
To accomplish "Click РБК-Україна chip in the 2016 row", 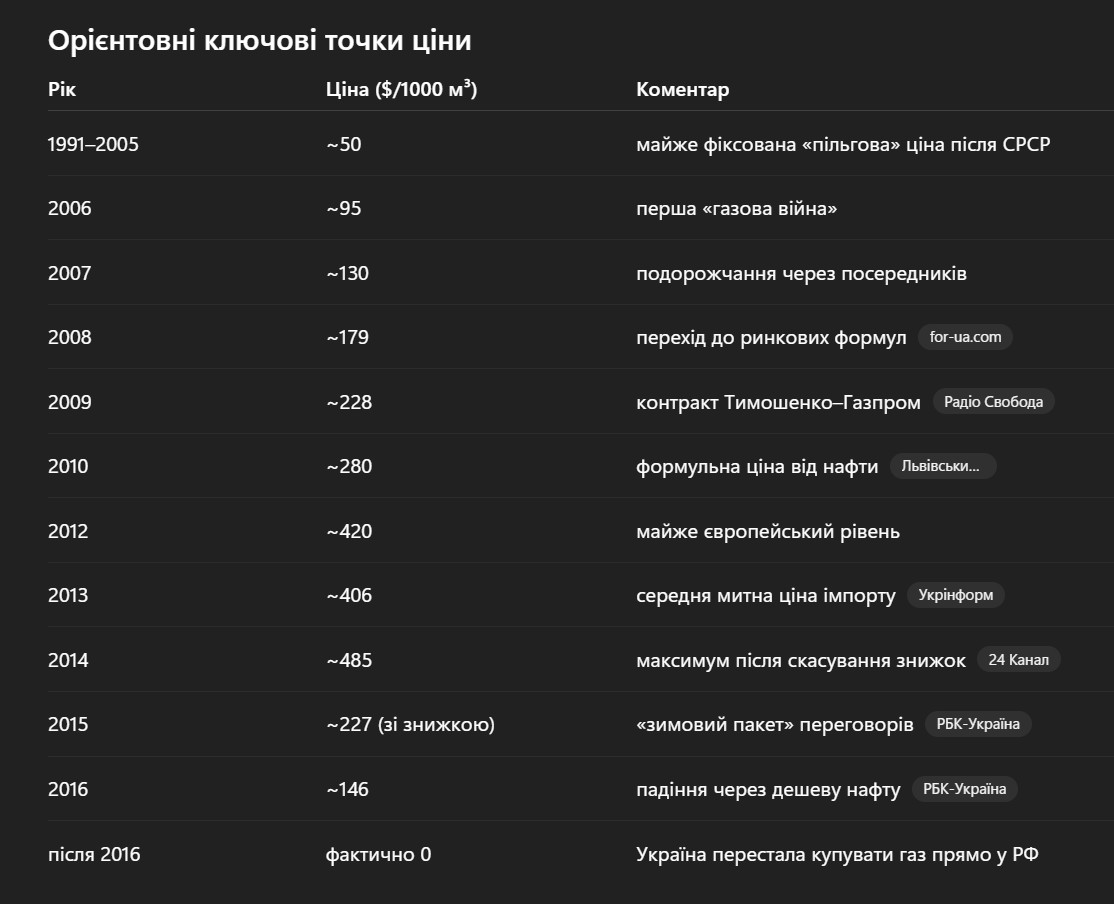I will click(964, 789).
